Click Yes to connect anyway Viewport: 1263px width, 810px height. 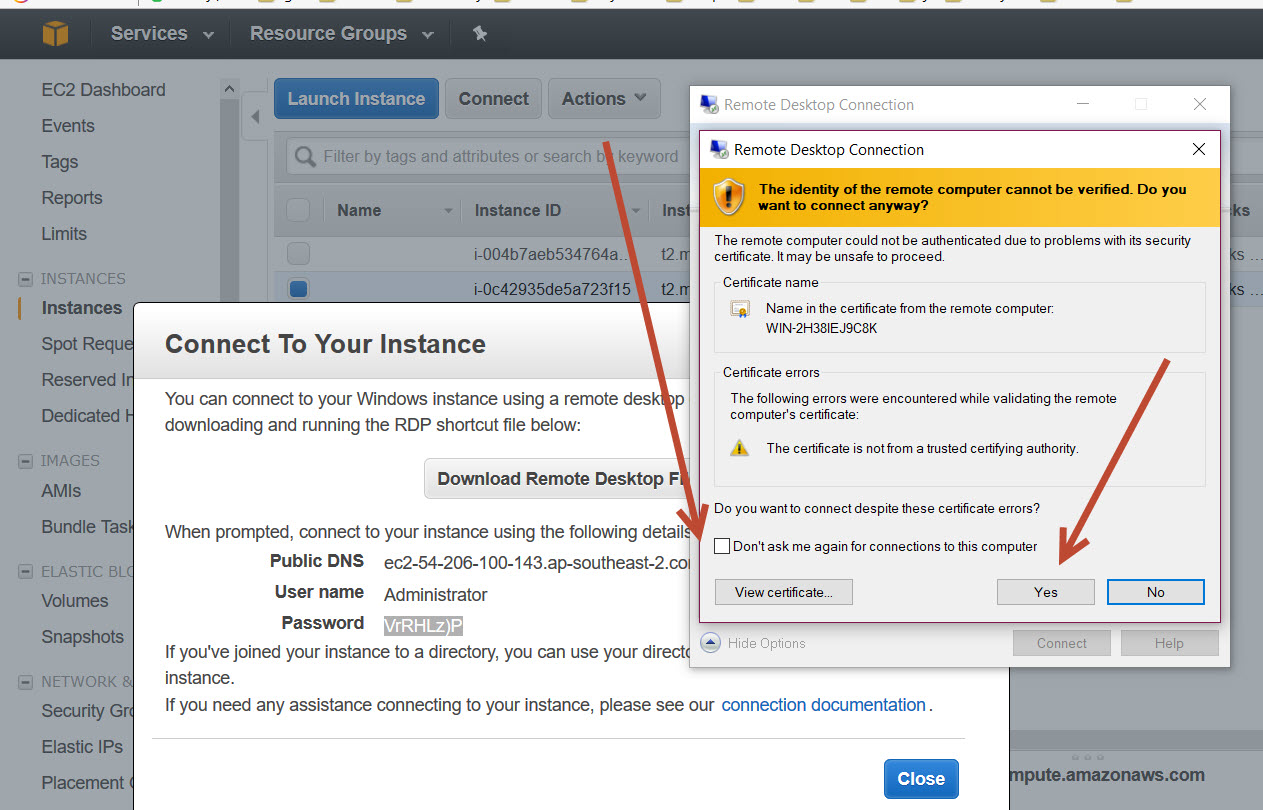click(x=1045, y=592)
